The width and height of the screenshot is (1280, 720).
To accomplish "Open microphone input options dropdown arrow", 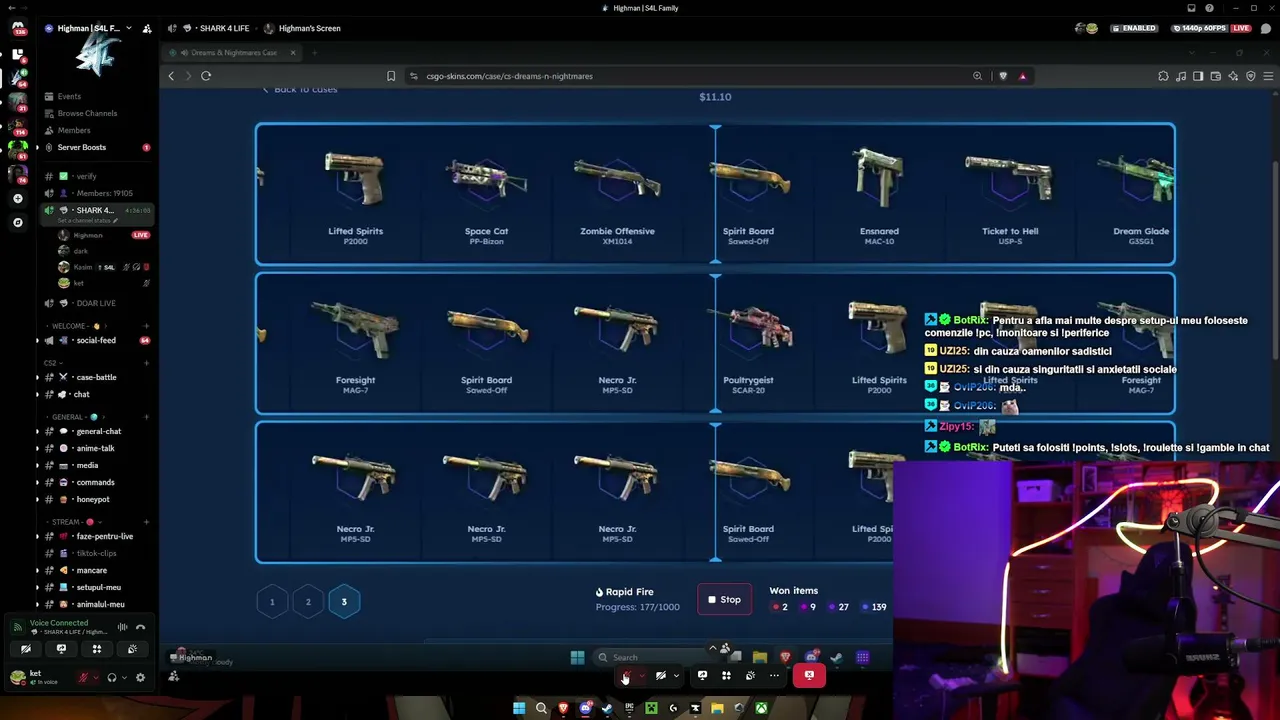I will [x=97, y=677].
